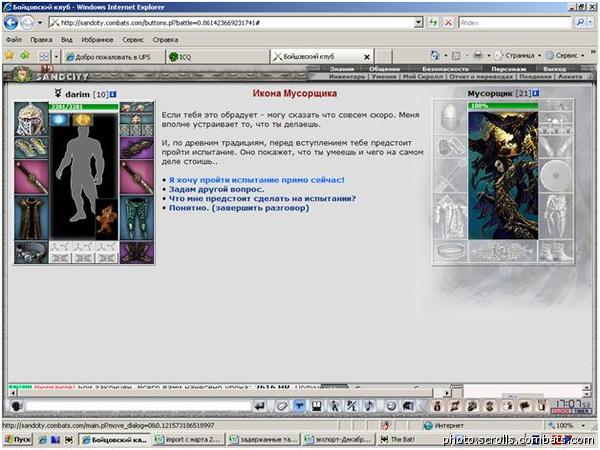Screen dimensions: 600x450
Task: Open darim's gloves slot on purple background
Action: (137, 148)
